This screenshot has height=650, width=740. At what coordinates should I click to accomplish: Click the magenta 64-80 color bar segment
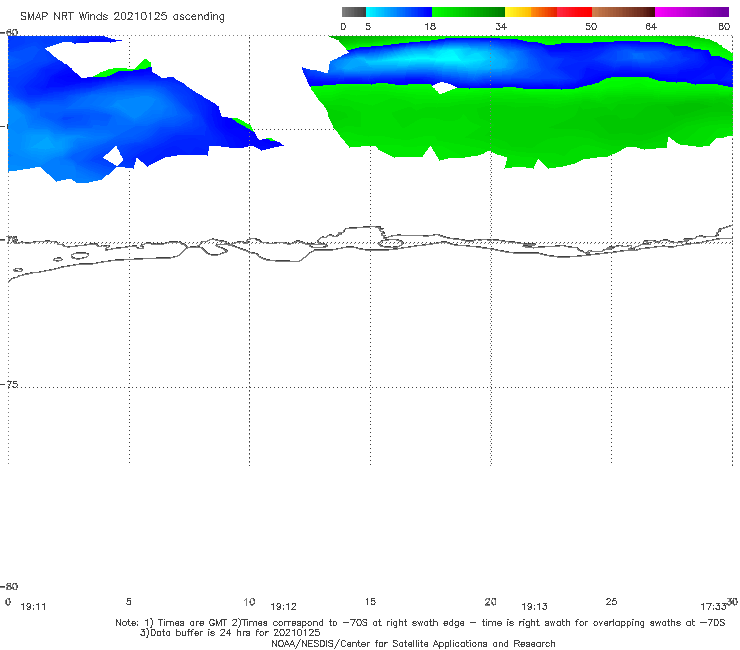[x=692, y=12]
